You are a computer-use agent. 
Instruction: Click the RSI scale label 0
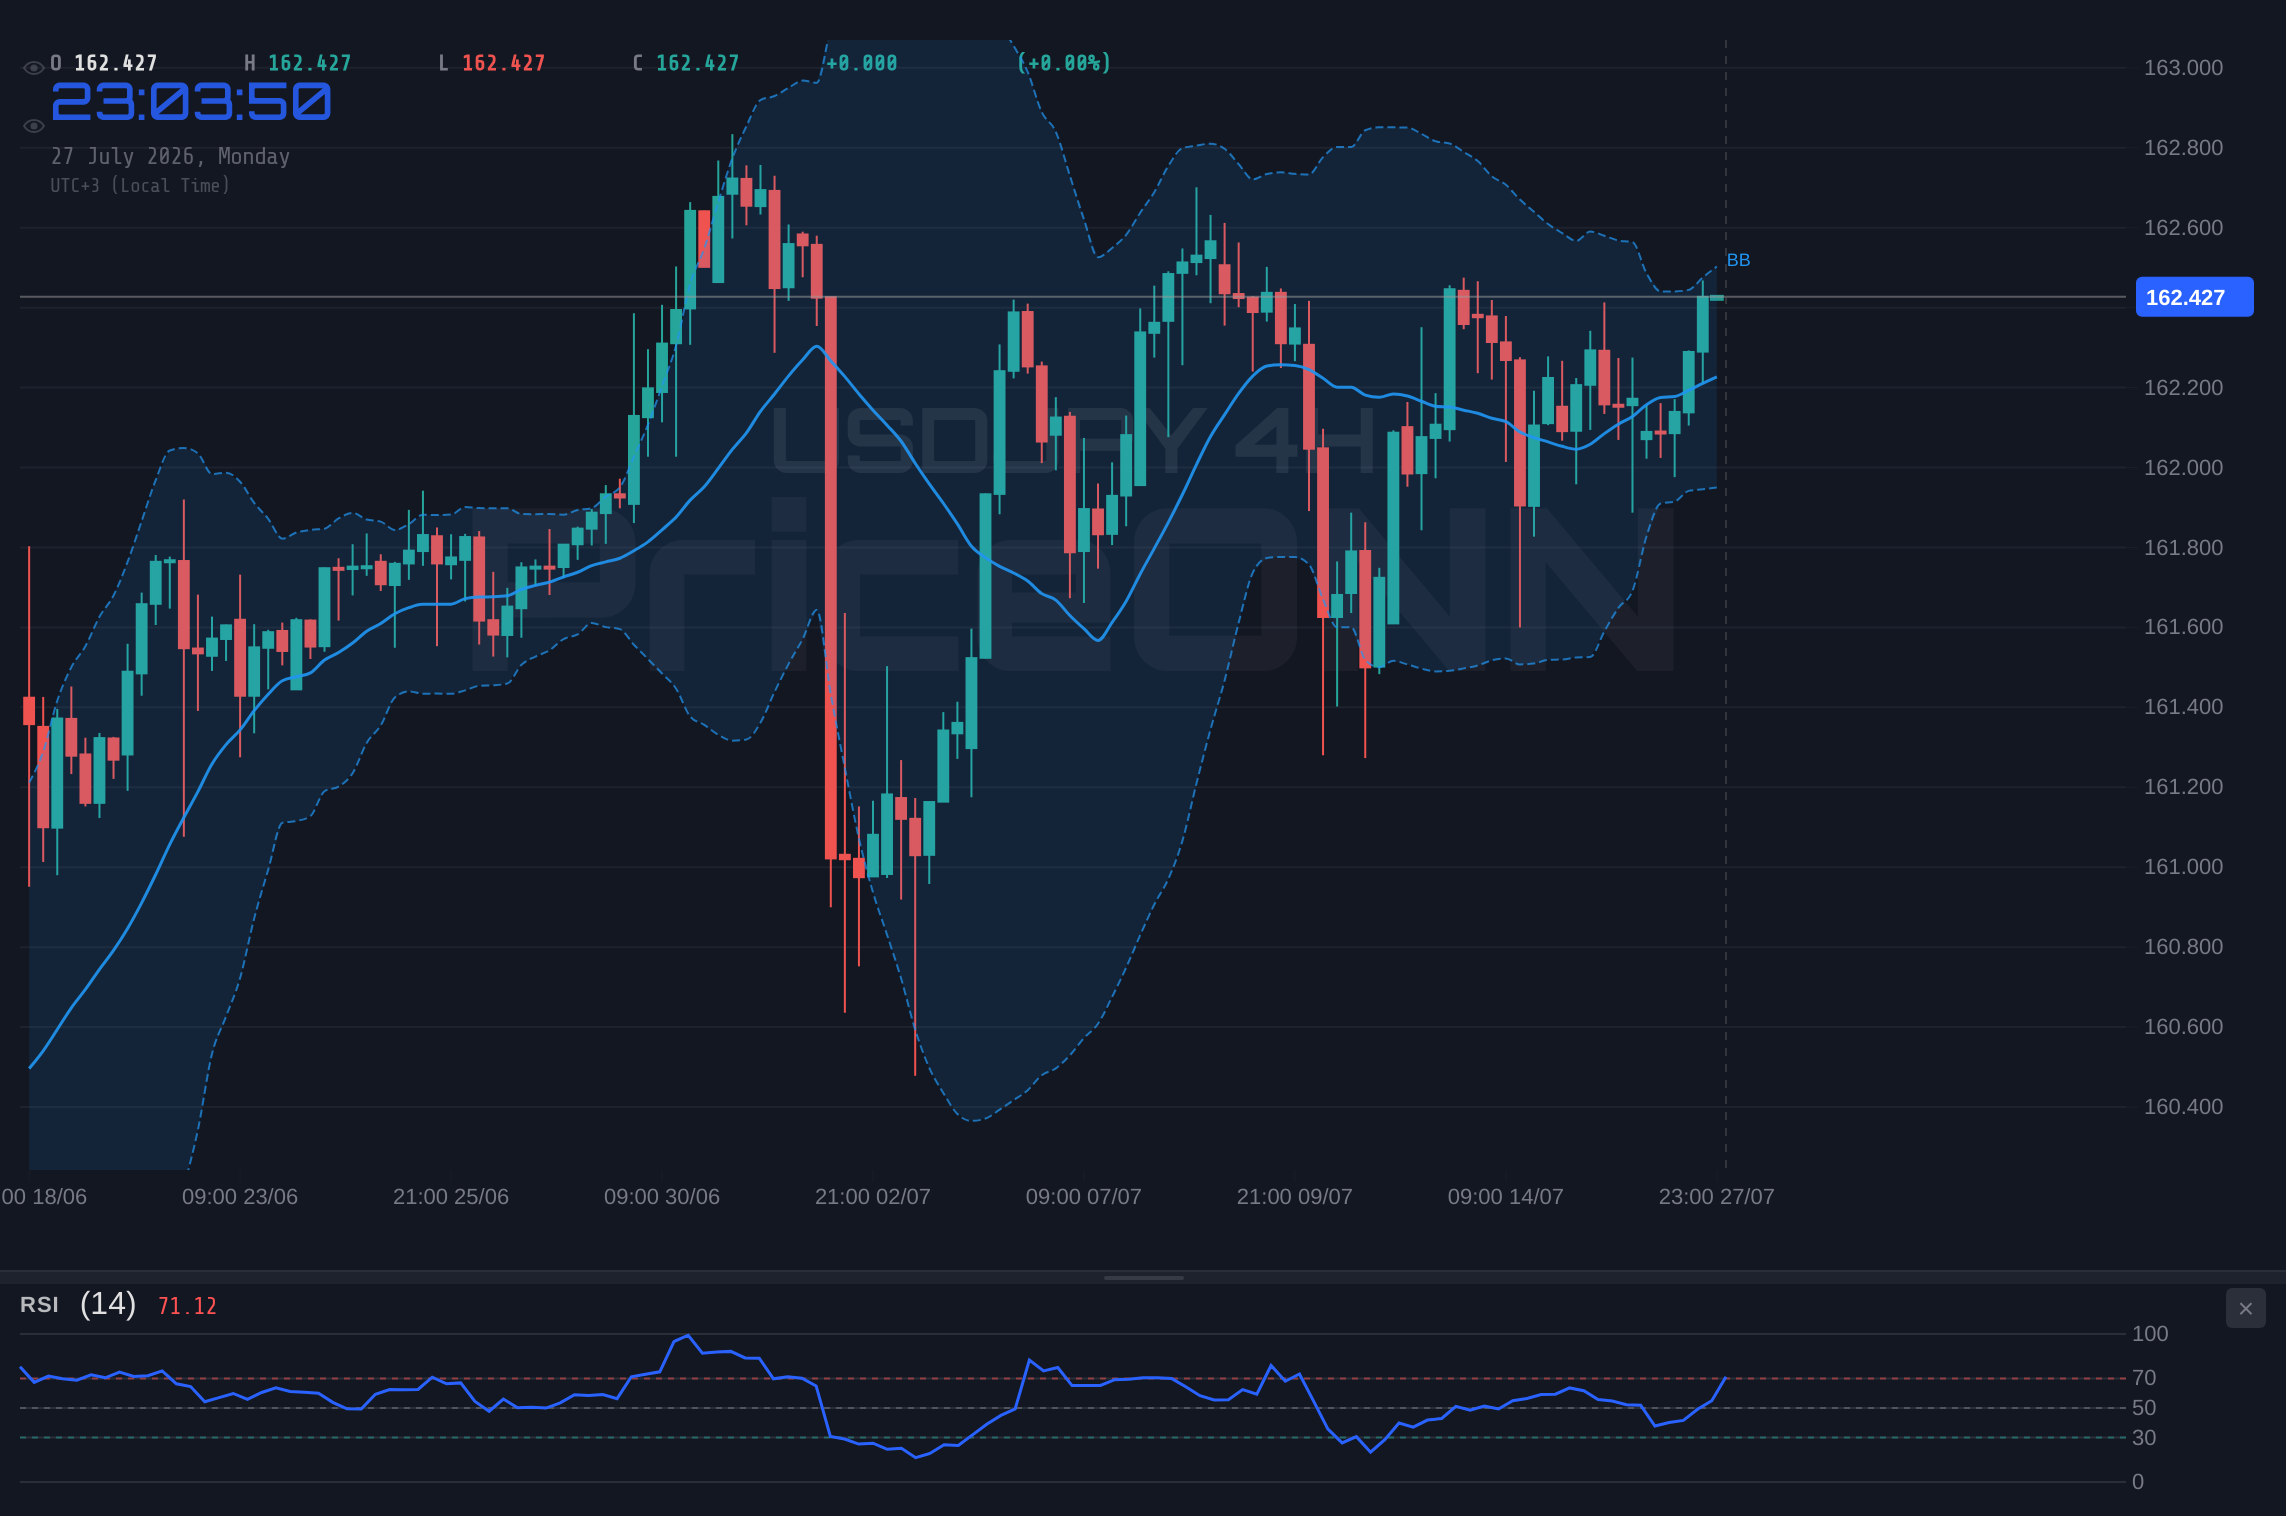click(x=2138, y=1482)
